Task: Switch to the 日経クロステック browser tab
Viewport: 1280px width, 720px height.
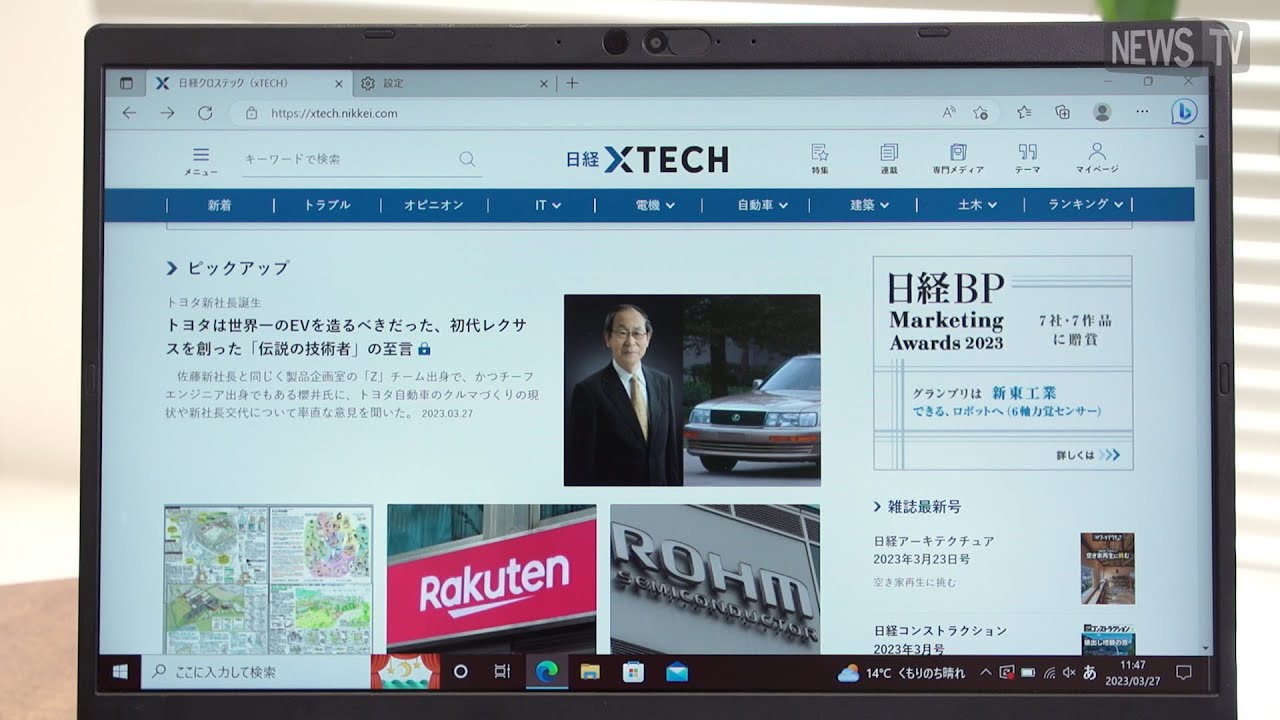Action: [247, 84]
